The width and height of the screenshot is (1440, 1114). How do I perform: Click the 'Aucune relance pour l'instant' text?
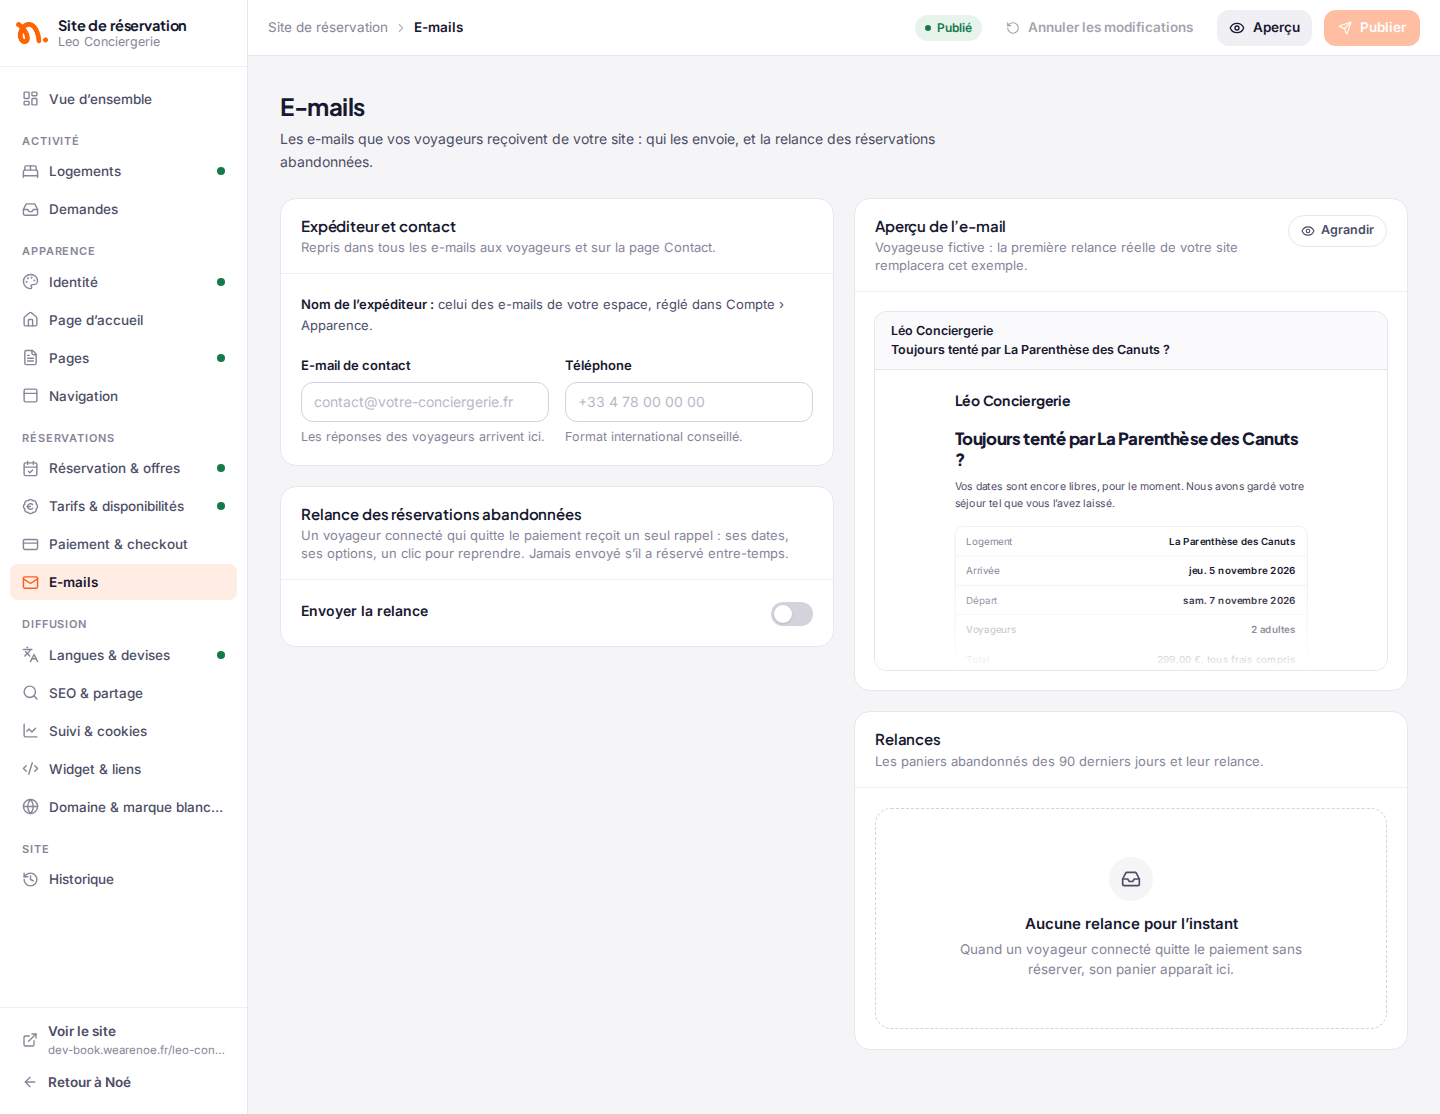click(1131, 924)
